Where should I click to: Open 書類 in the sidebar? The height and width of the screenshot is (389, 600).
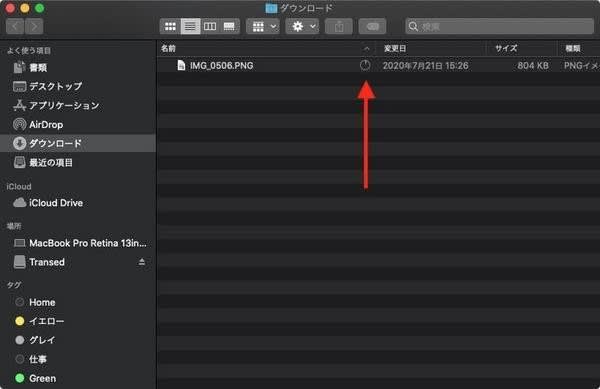[x=78, y=68]
